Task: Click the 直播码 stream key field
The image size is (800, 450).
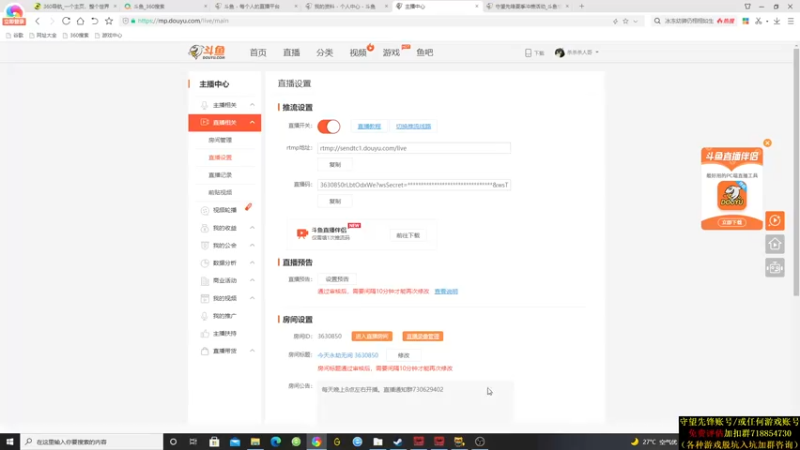Action: (414, 185)
